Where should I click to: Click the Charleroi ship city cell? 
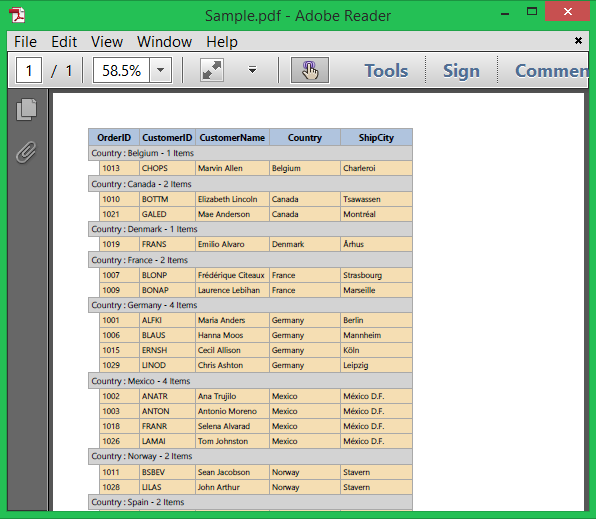pos(376,168)
